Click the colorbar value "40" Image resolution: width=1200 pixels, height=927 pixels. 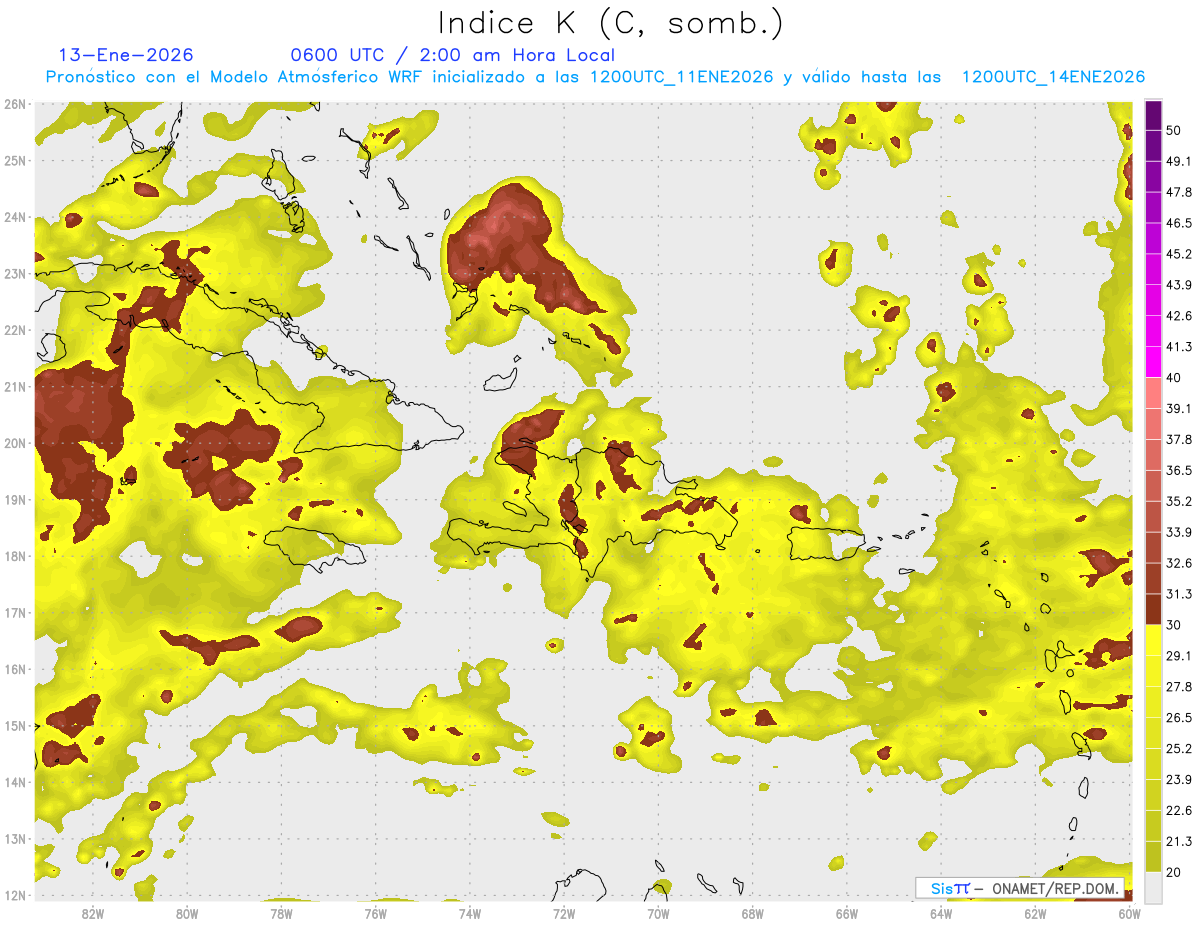pyautogui.click(x=1174, y=378)
